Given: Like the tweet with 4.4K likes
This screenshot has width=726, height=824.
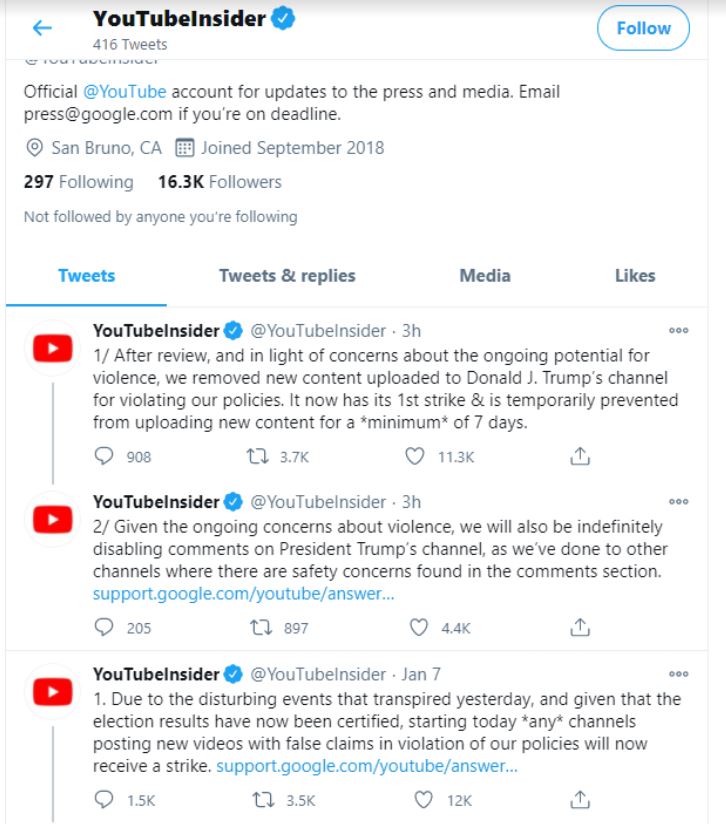Looking at the screenshot, I should point(419,627).
